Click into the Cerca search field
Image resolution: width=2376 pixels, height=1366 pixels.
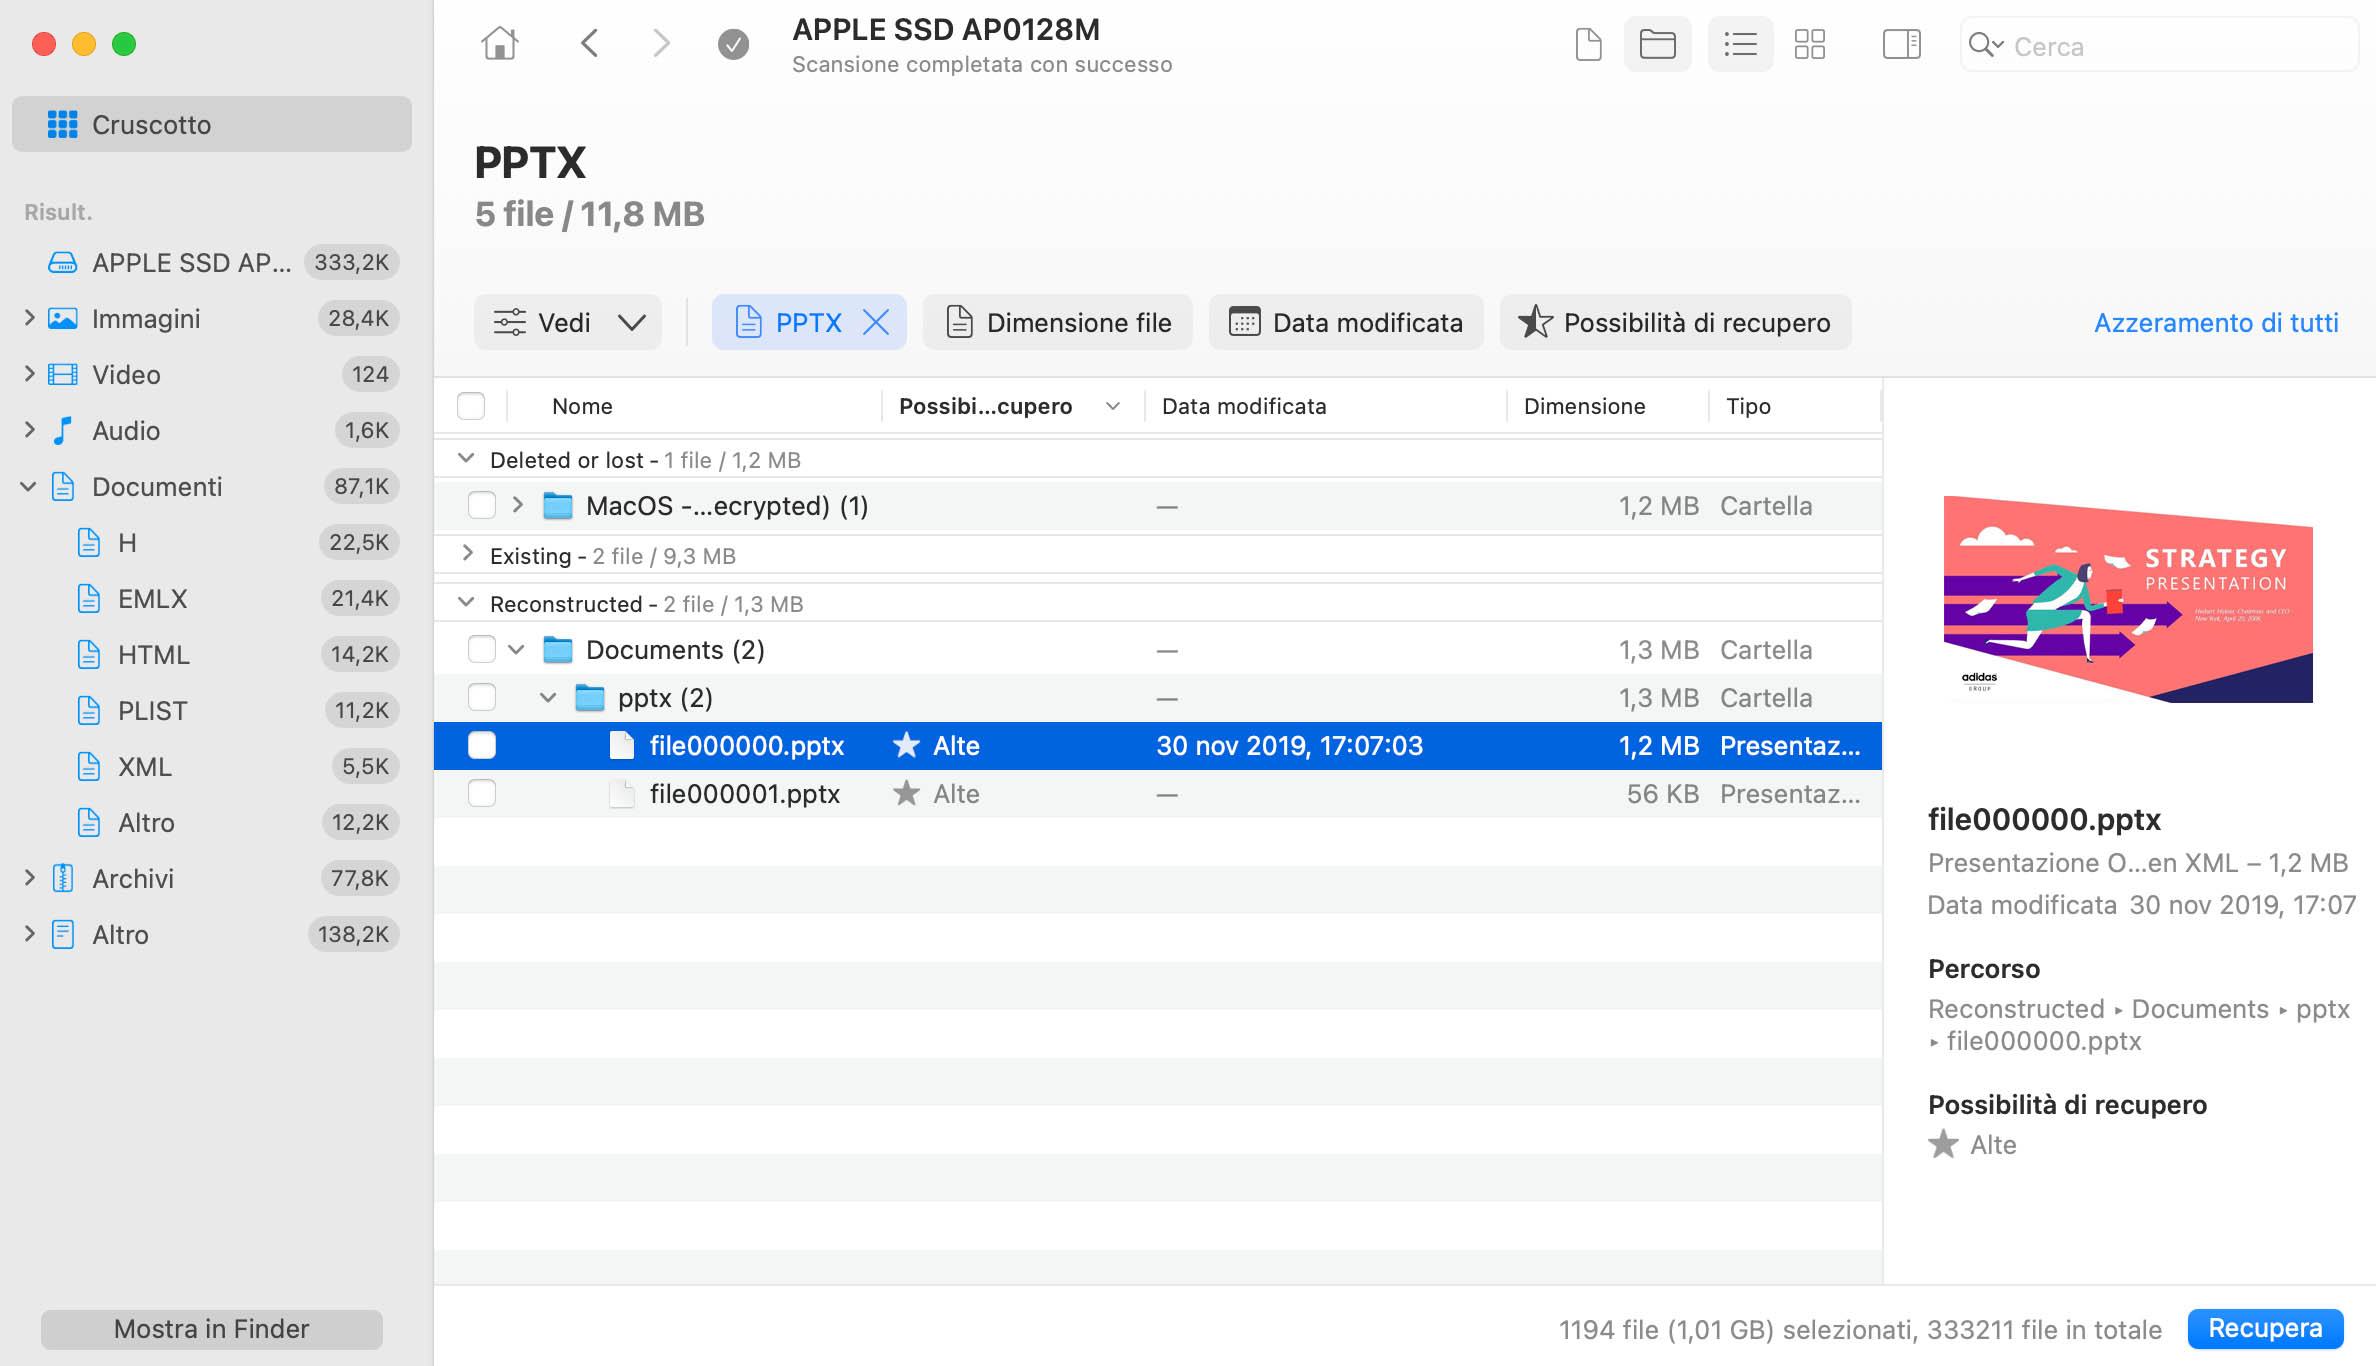tap(2170, 46)
